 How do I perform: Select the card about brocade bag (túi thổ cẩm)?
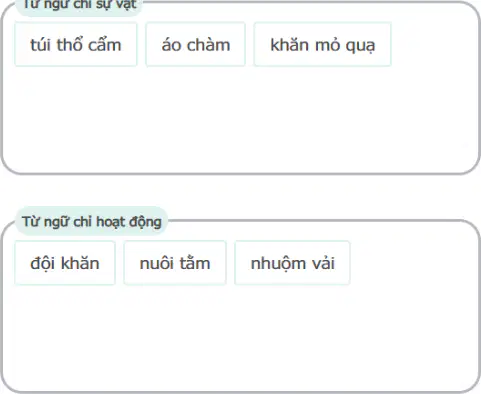76,44
